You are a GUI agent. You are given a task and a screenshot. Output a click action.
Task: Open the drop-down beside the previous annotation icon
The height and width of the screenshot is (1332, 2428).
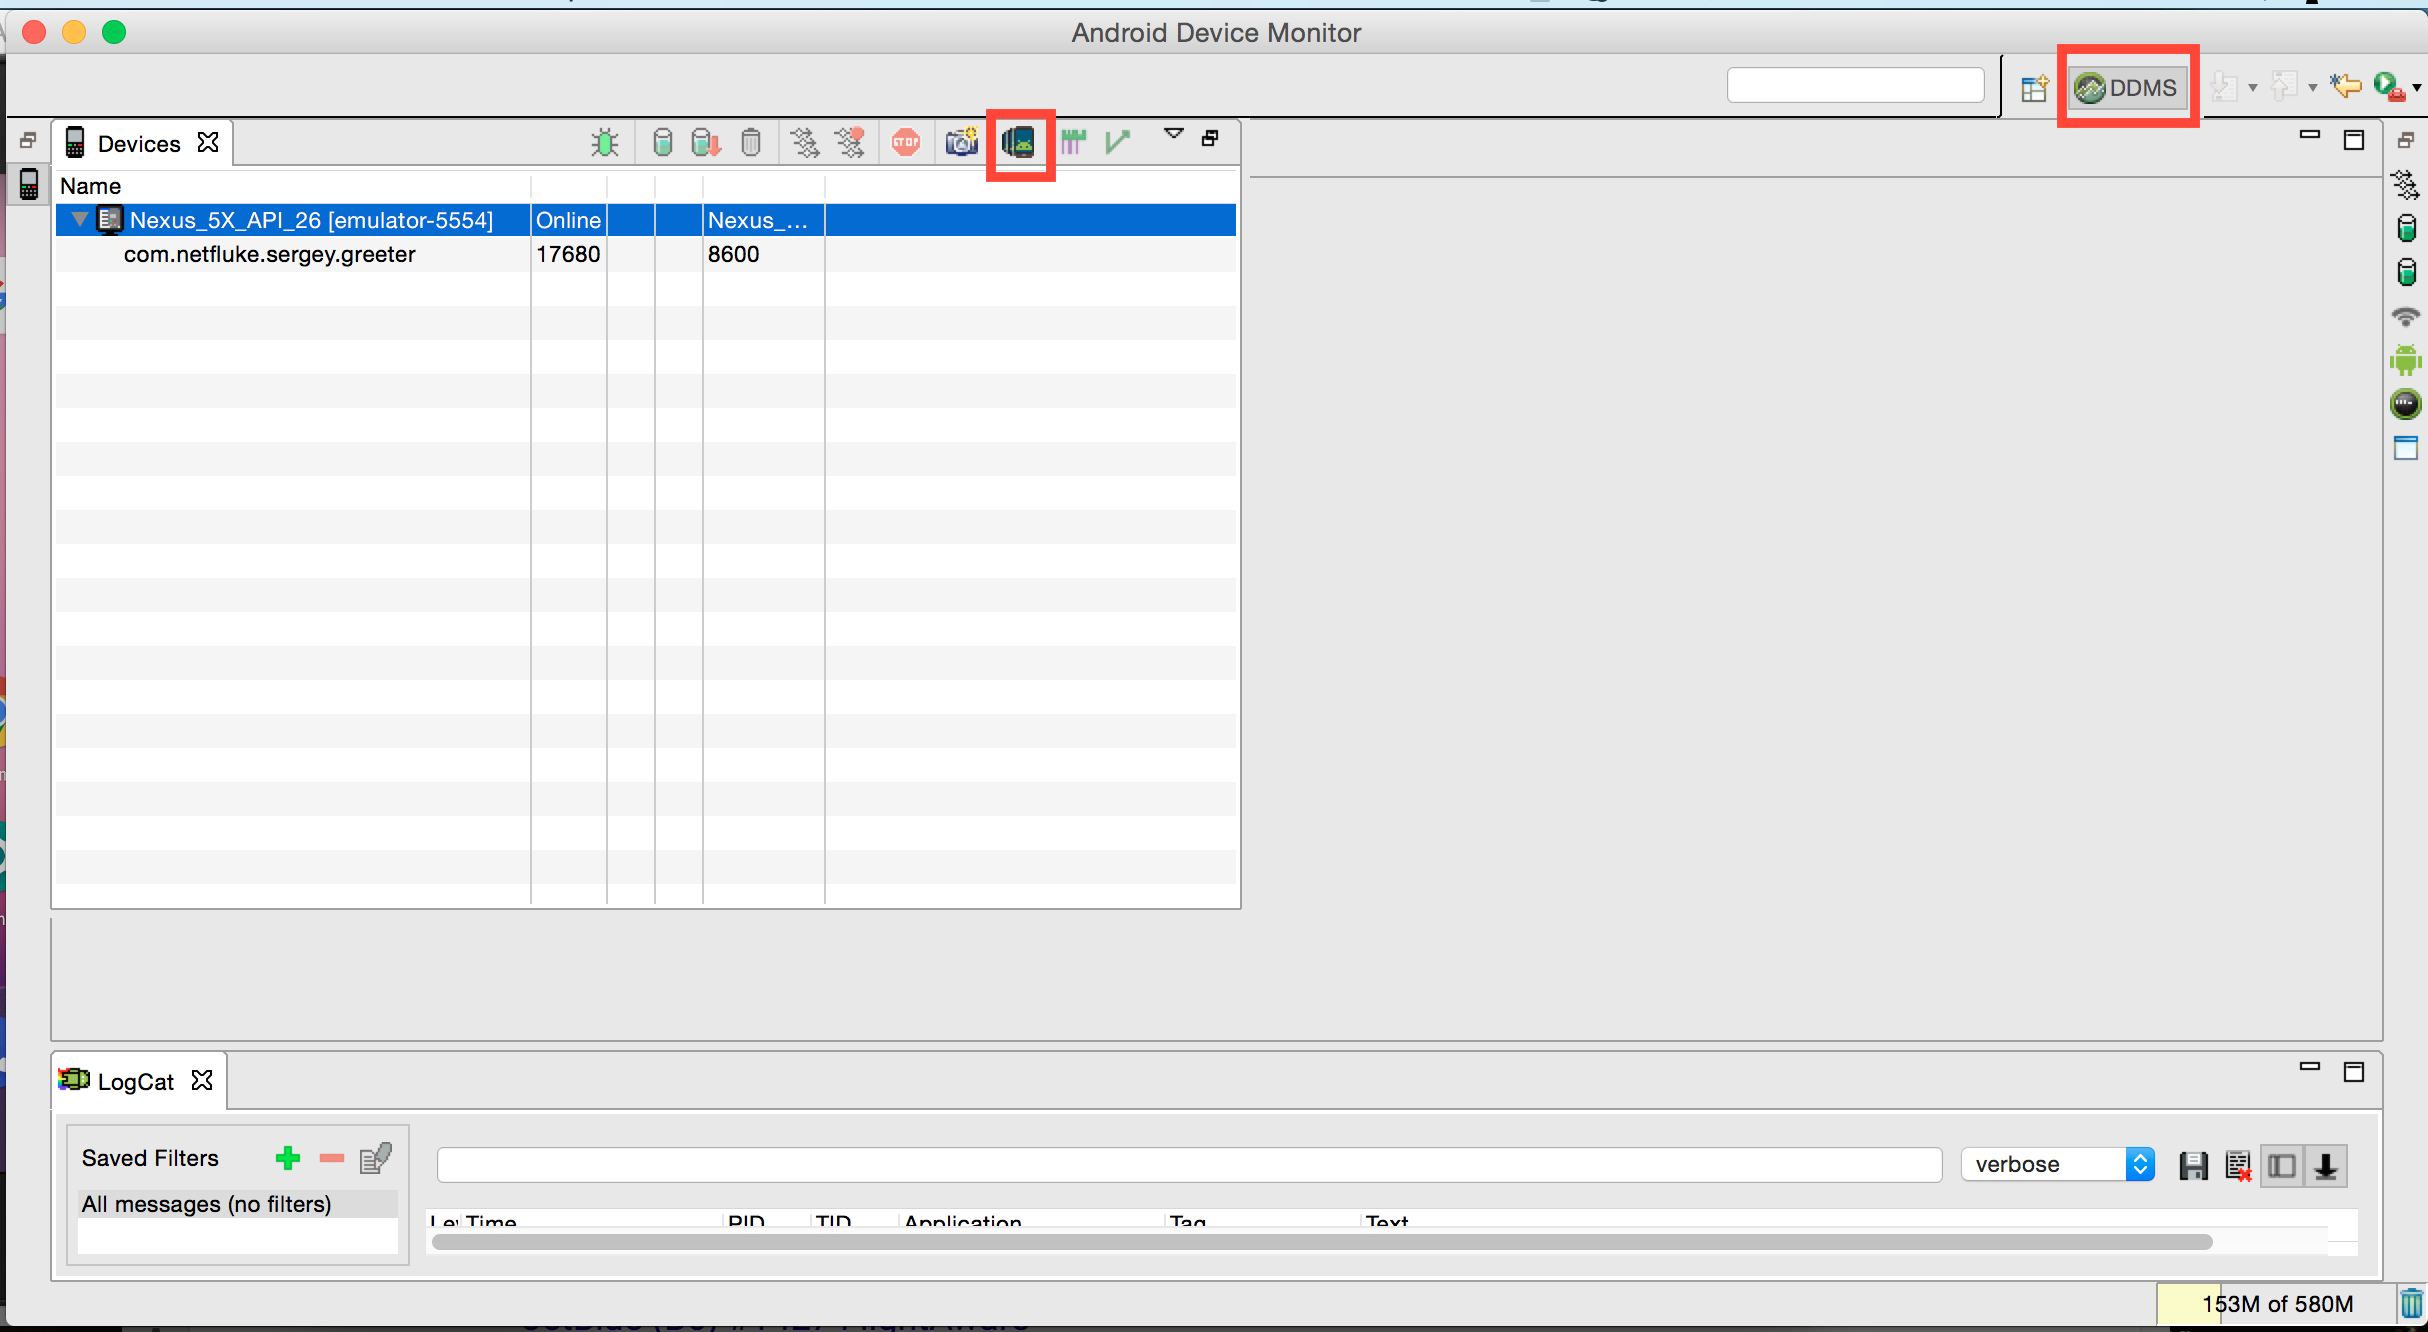[x=2313, y=88]
